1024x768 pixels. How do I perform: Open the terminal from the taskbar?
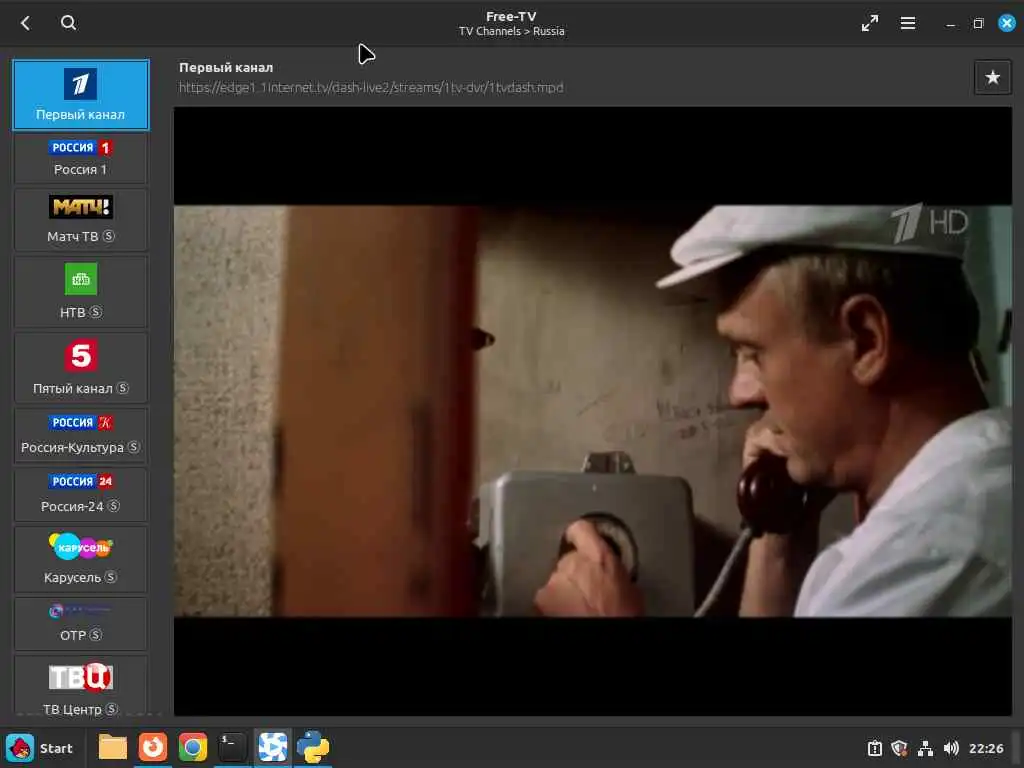click(232, 748)
